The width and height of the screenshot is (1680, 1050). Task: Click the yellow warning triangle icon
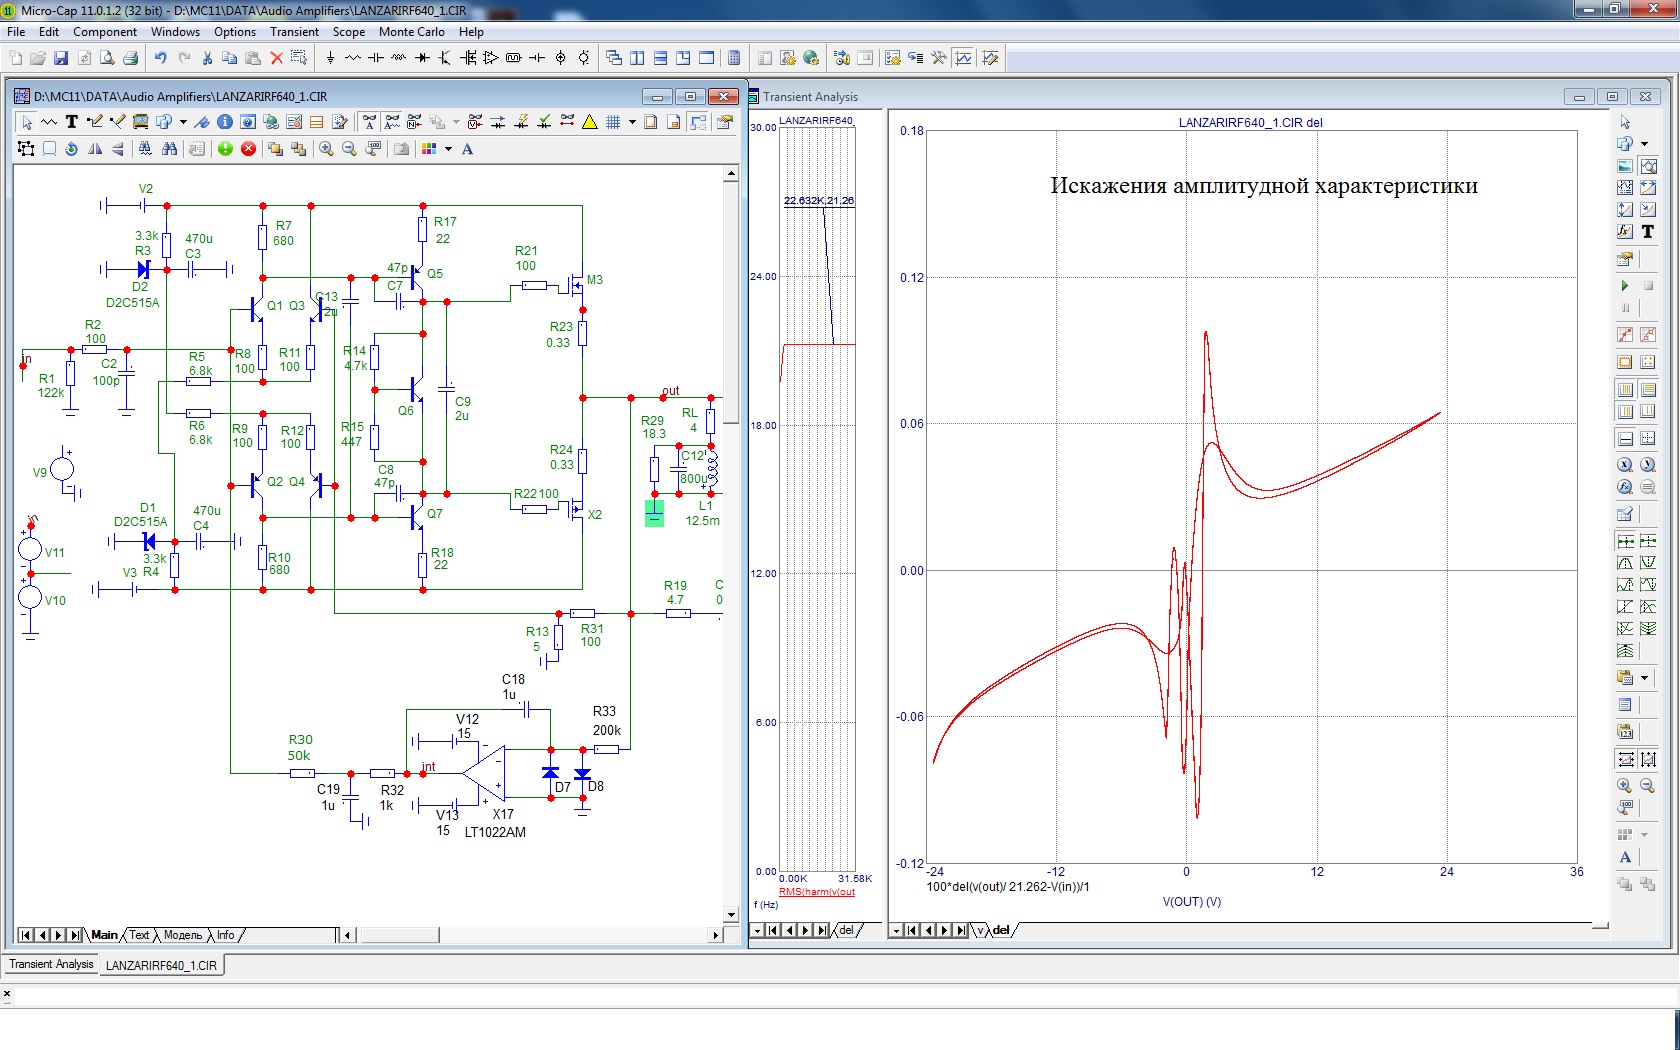tap(590, 122)
